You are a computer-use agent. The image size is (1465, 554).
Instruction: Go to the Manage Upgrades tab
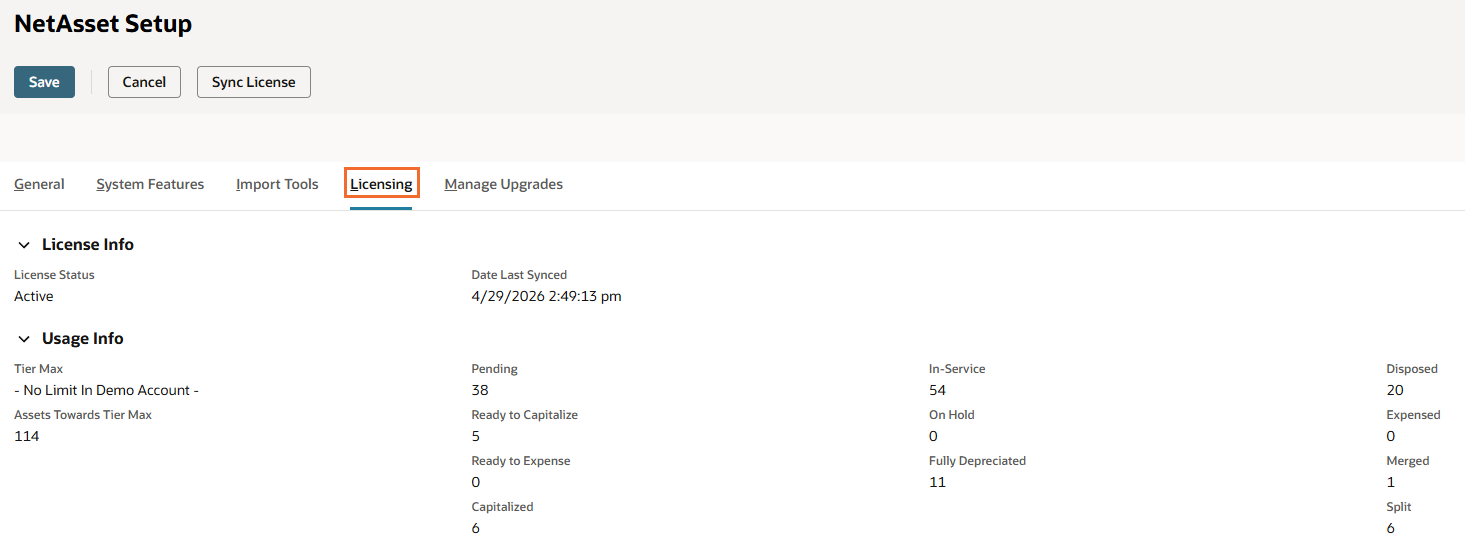point(504,184)
